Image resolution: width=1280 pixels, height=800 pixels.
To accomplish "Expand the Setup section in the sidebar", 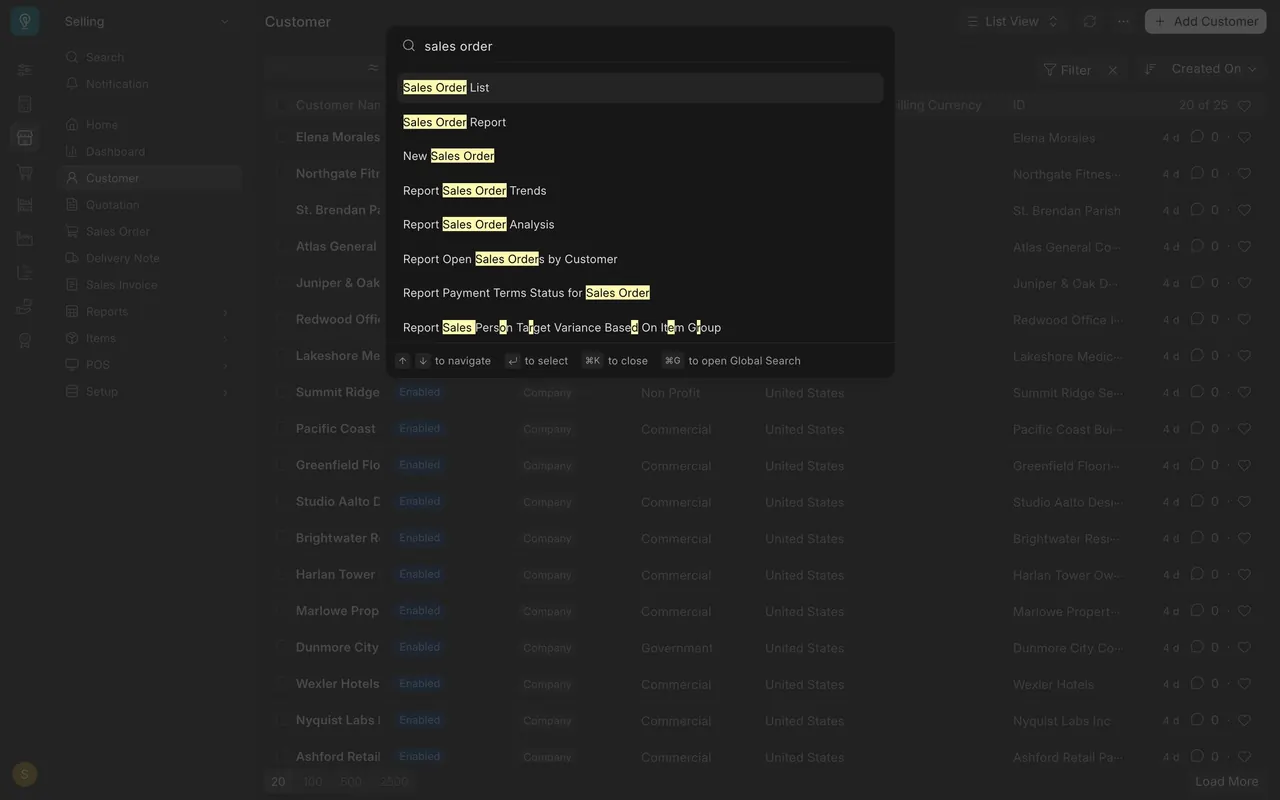I will 148,392.
